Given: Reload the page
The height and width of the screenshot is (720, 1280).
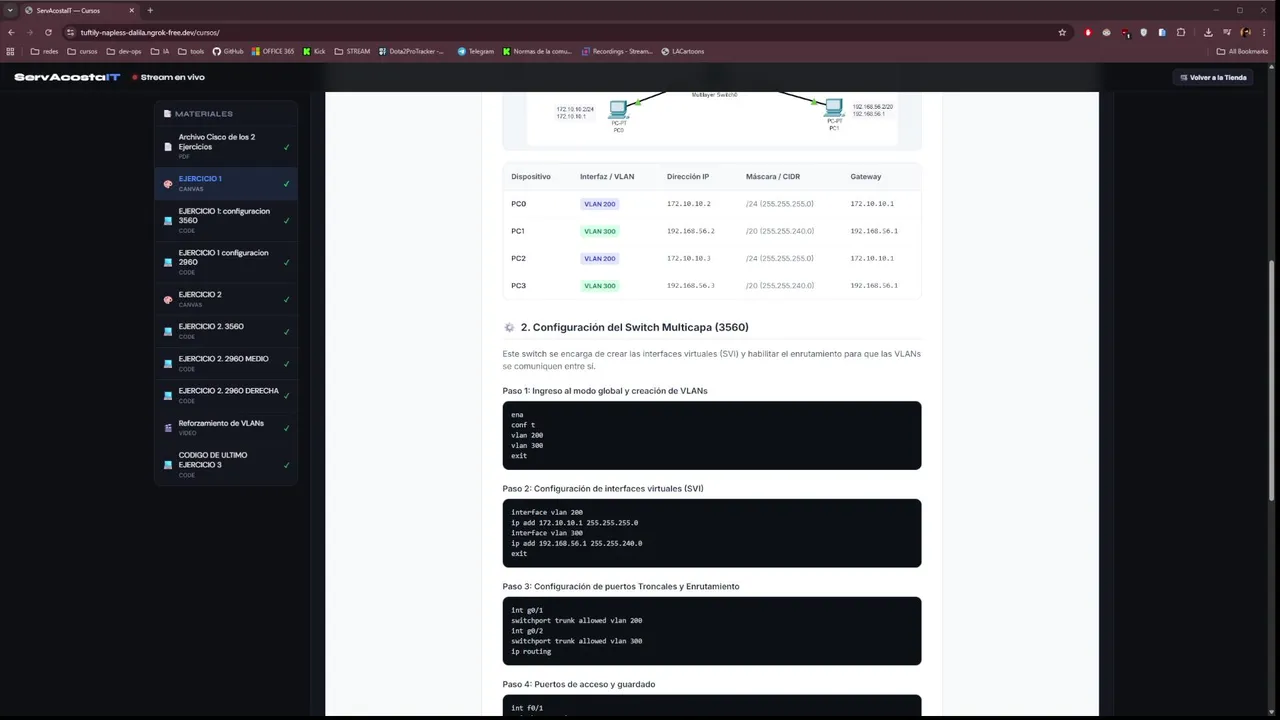Looking at the screenshot, I should [x=48, y=32].
